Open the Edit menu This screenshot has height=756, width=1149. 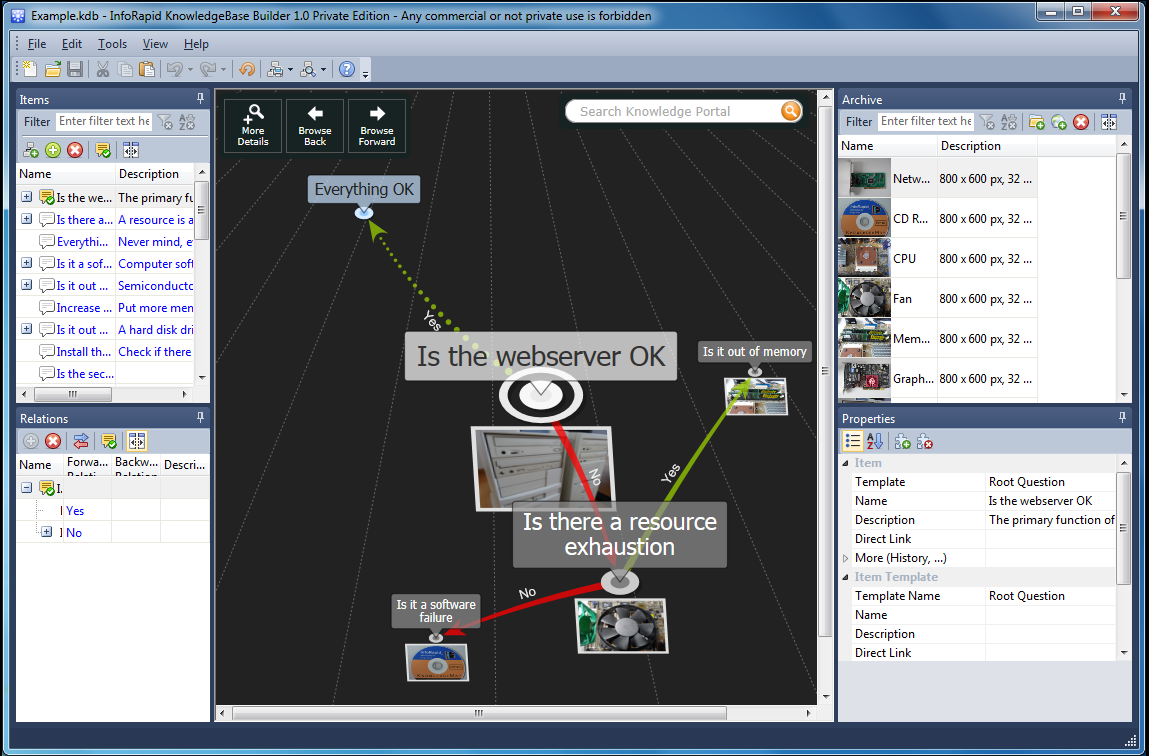click(x=70, y=43)
